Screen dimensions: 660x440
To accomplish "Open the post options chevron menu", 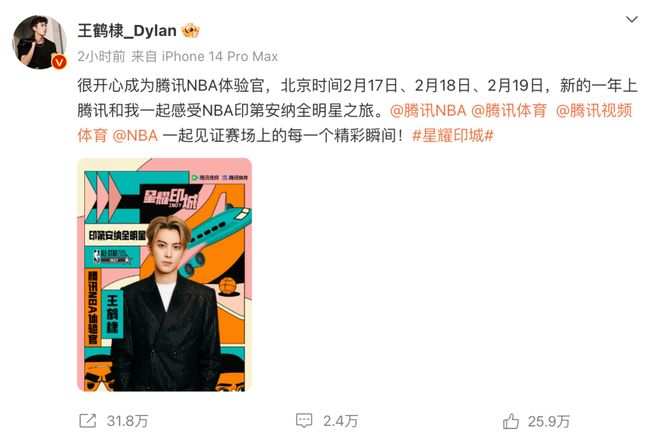I will point(631,19).
